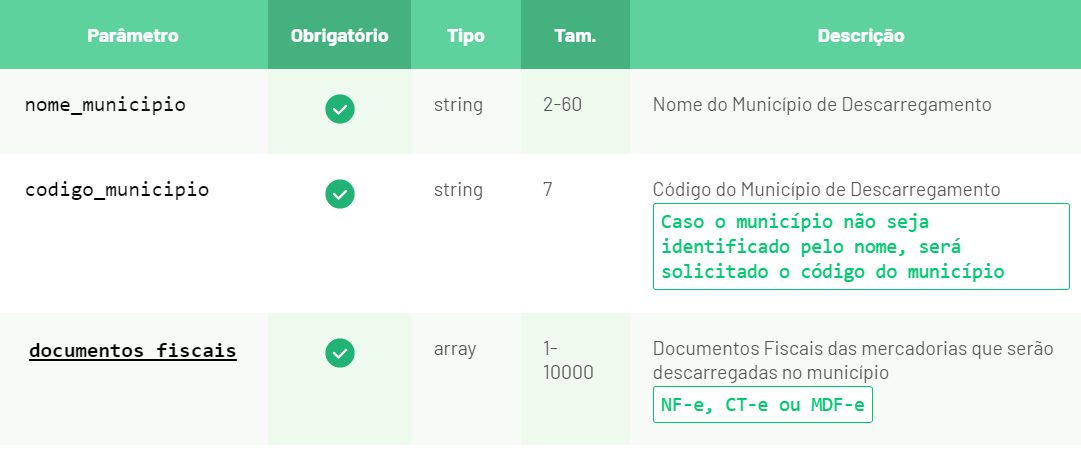Select the codigo_municipio parameter name

click(x=117, y=190)
